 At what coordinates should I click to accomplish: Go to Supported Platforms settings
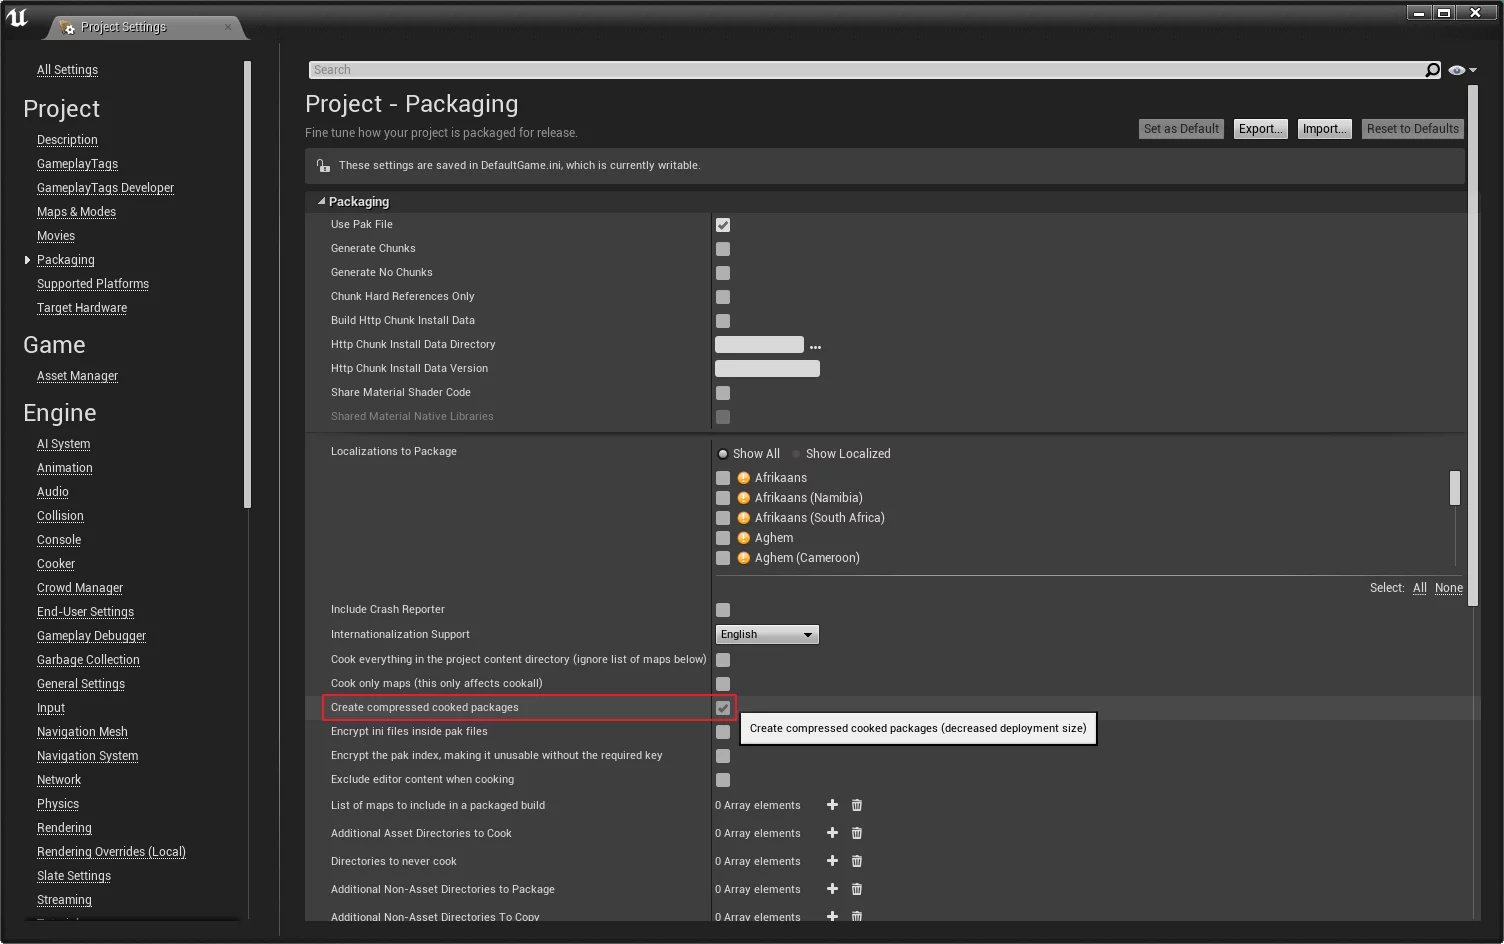(92, 284)
